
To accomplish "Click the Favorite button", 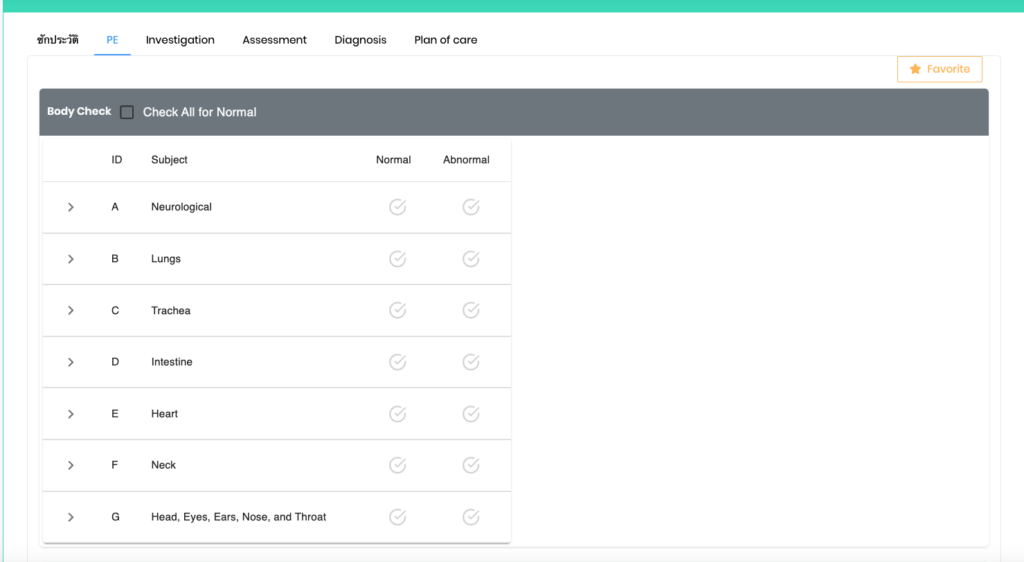I will click(x=939, y=69).
